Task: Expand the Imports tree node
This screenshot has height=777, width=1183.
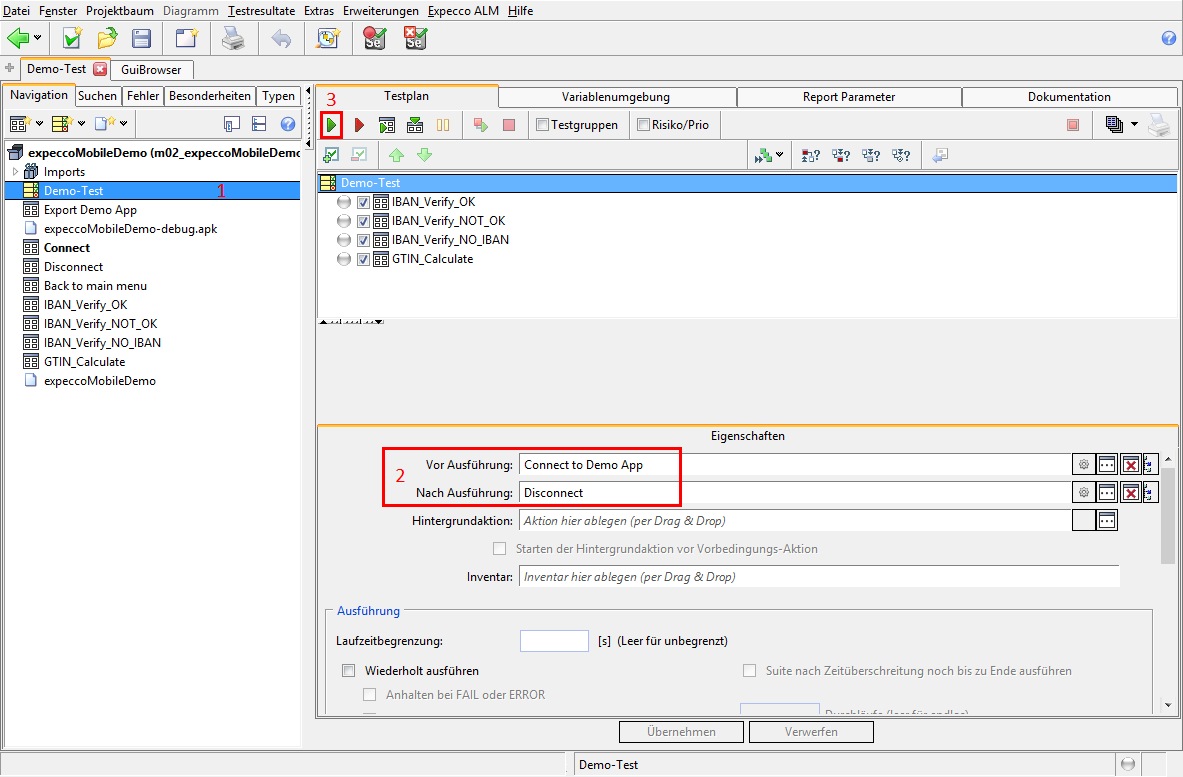Action: (x=15, y=172)
